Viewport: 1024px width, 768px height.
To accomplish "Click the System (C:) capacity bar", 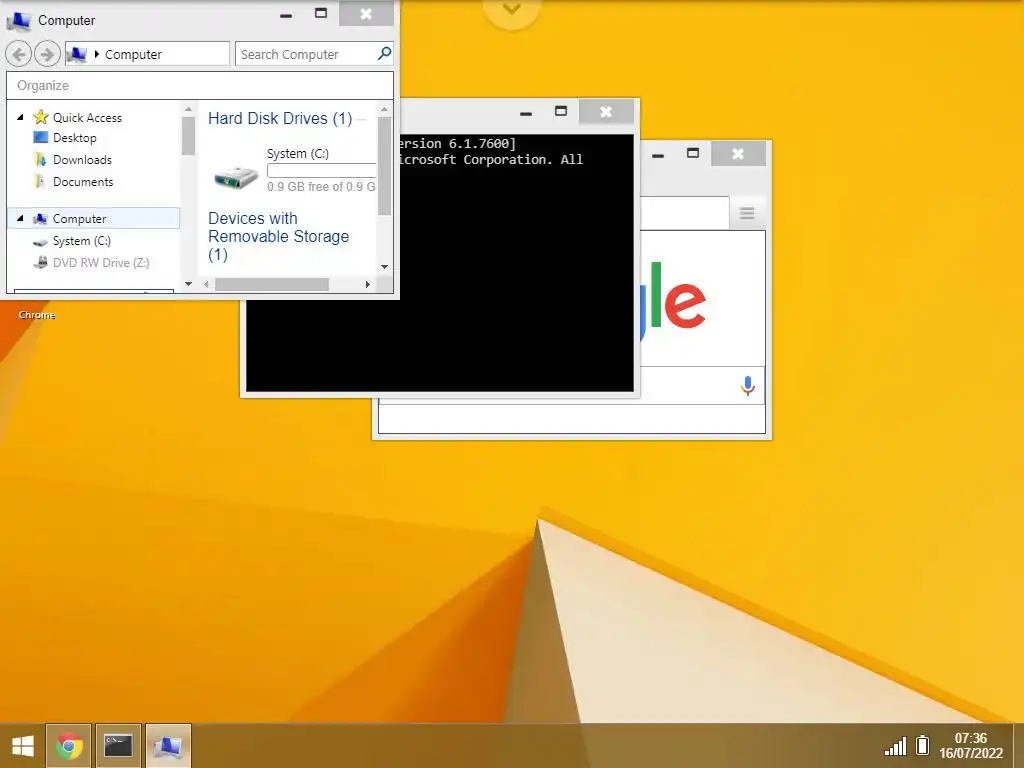I will click(x=321, y=170).
